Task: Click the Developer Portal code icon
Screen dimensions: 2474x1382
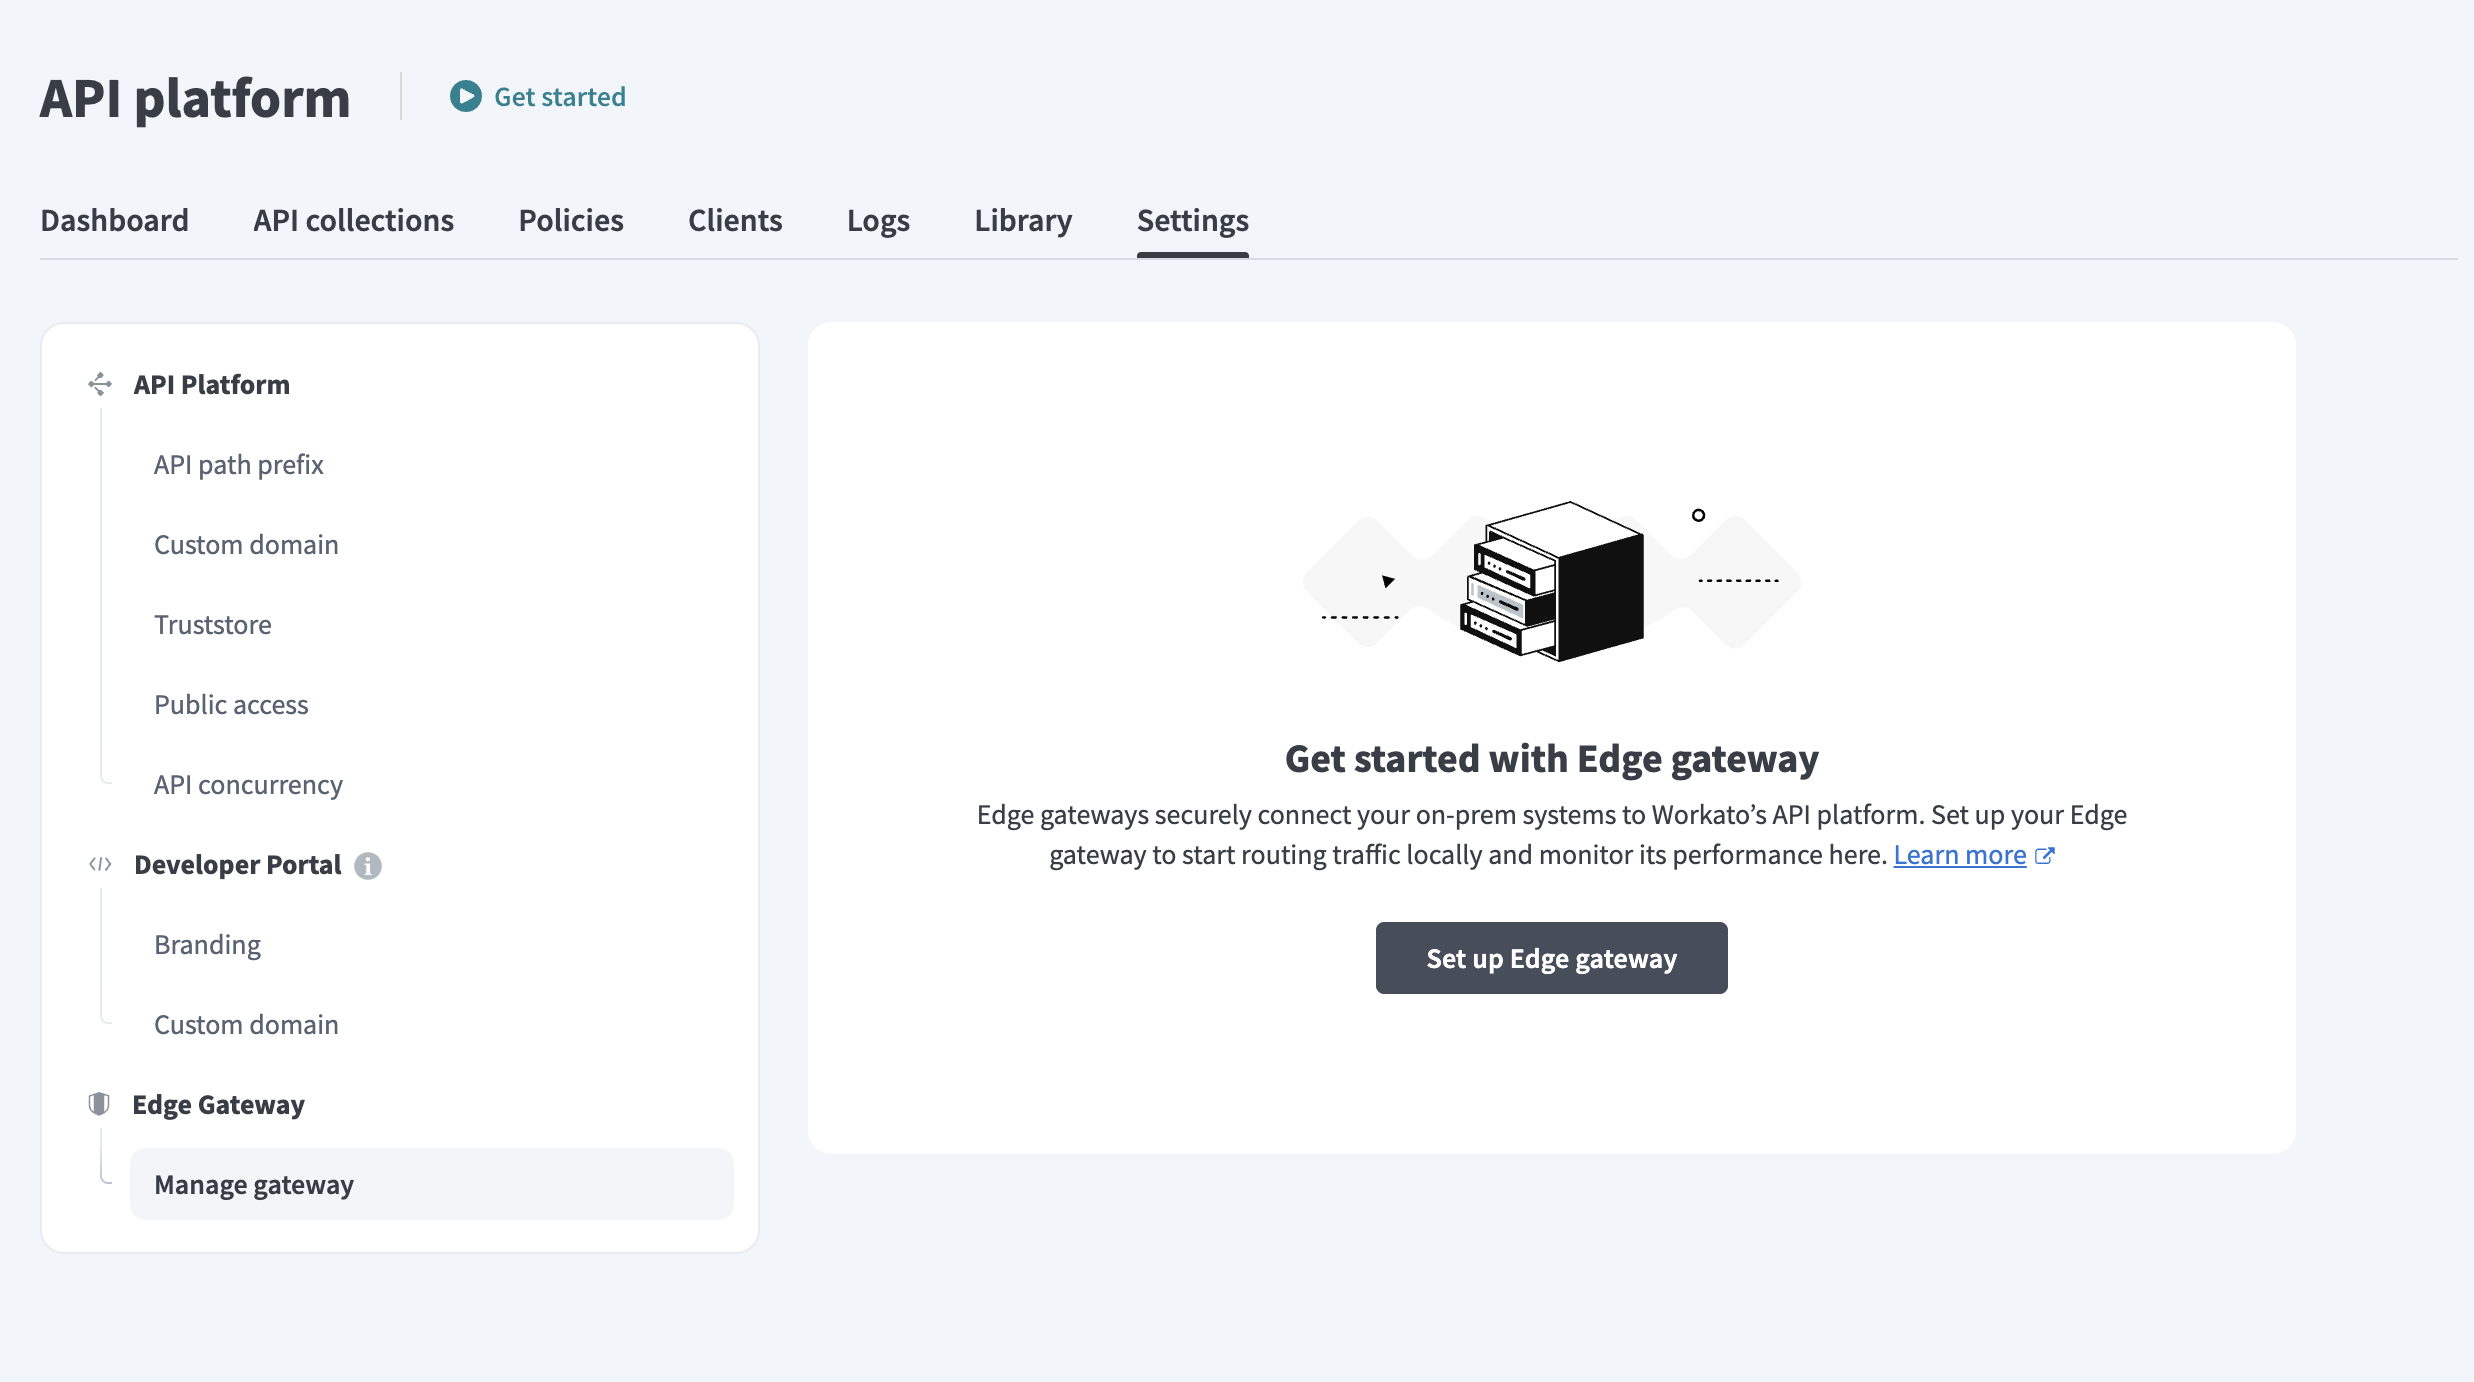Action: [100, 864]
